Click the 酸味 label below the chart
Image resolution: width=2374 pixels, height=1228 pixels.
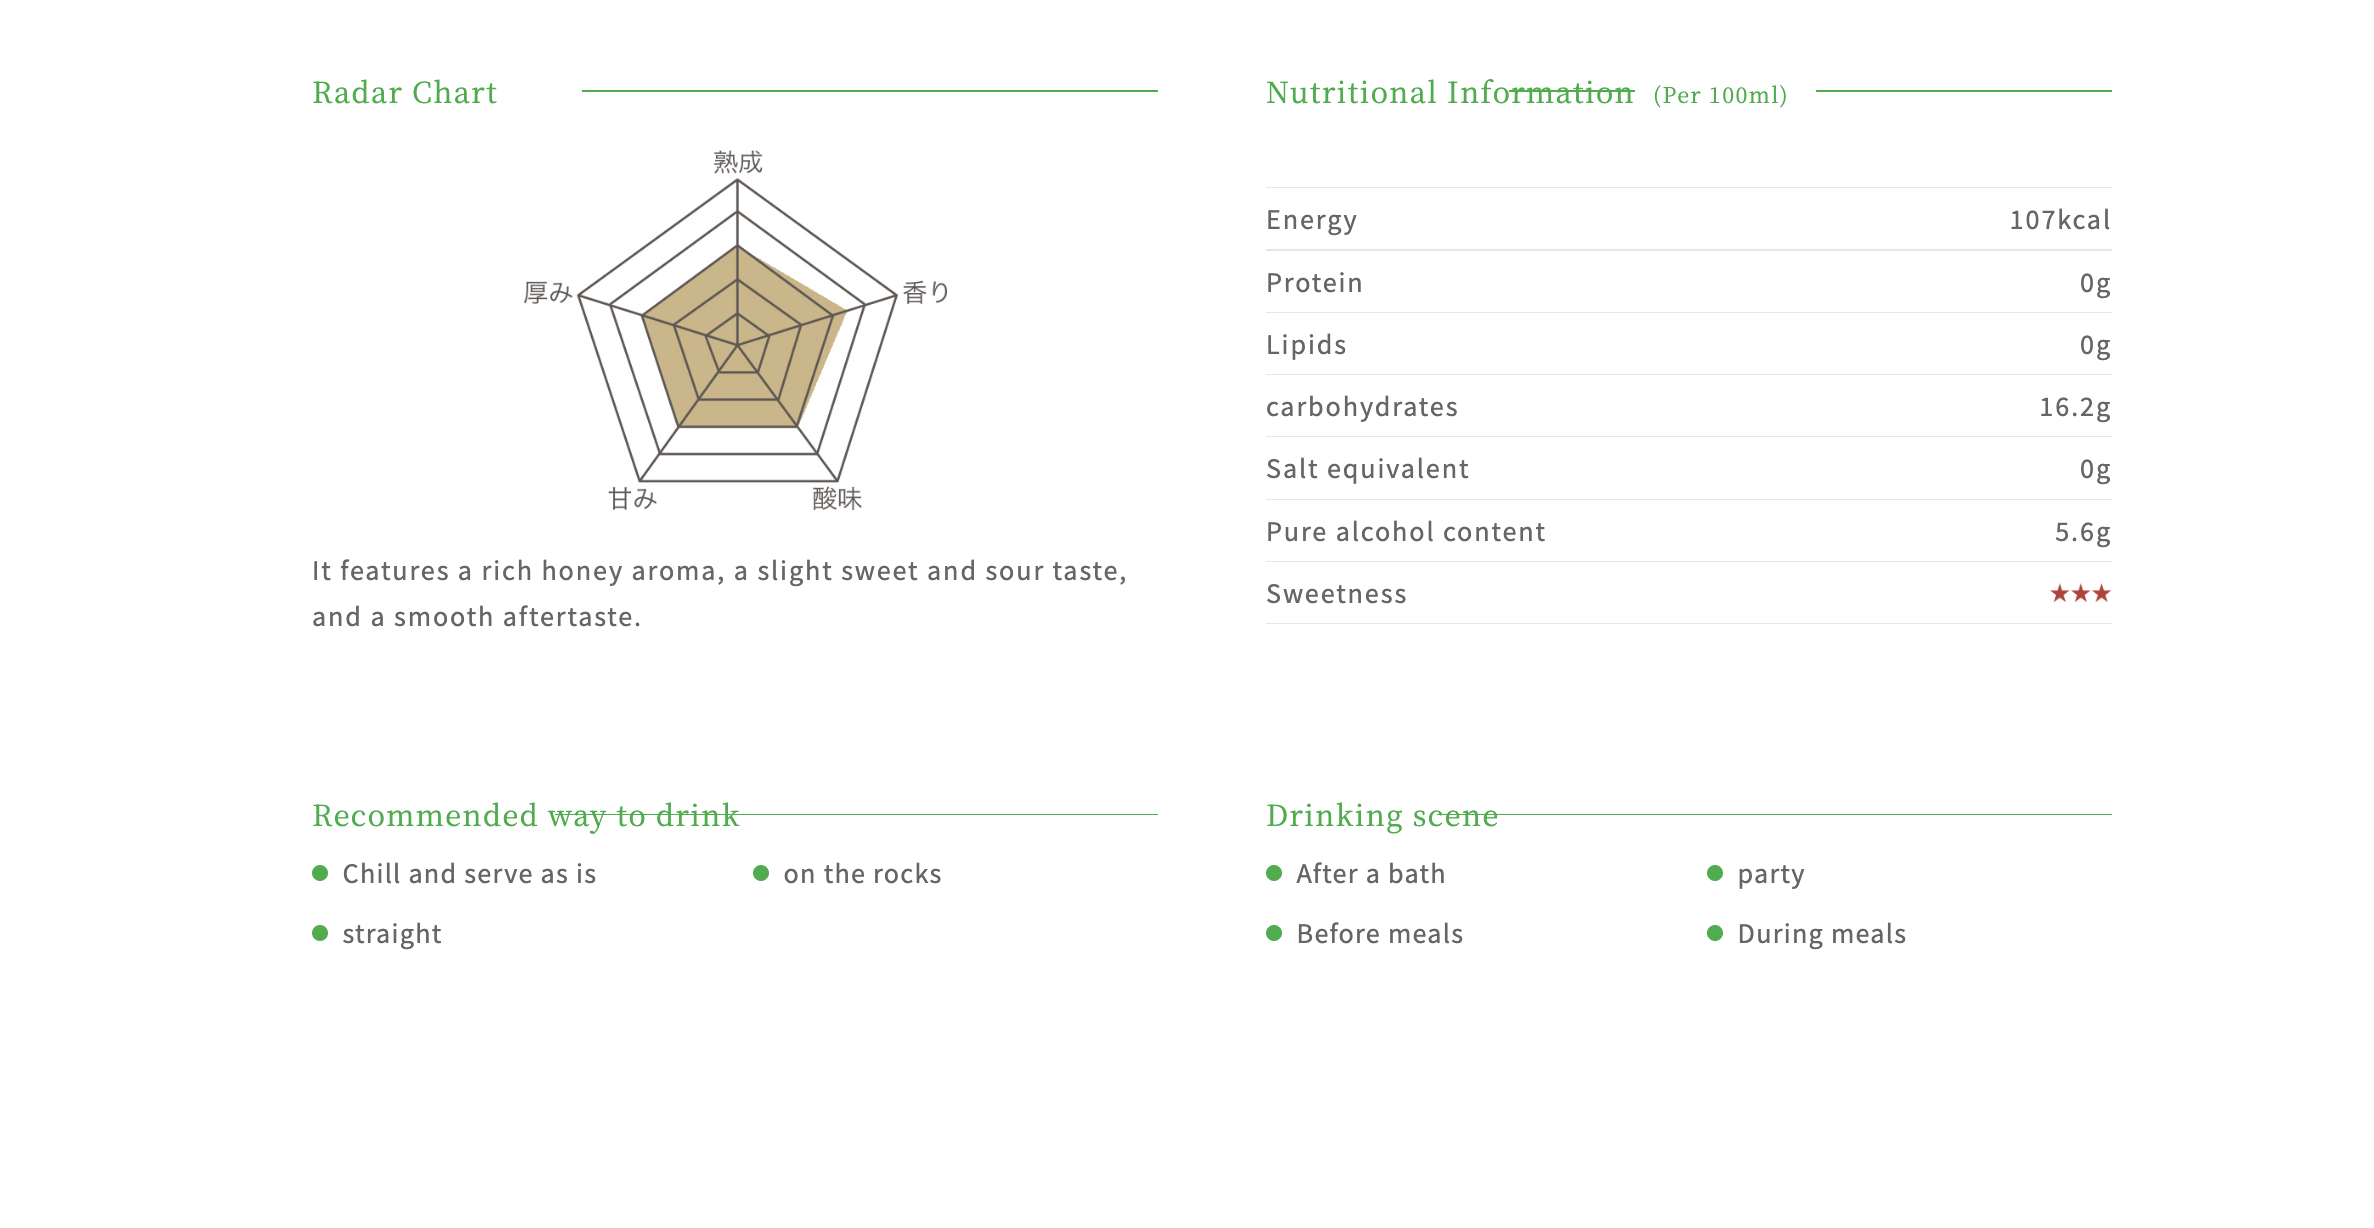(x=837, y=498)
